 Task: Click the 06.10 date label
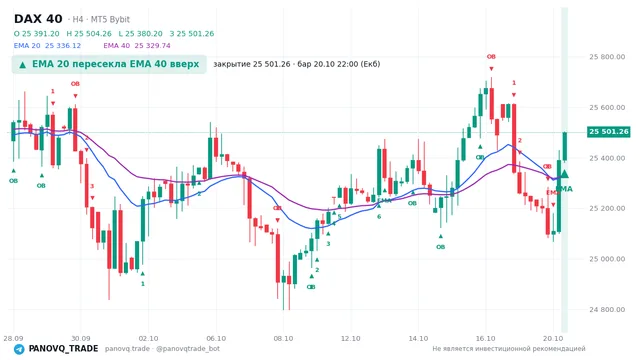[216, 338]
